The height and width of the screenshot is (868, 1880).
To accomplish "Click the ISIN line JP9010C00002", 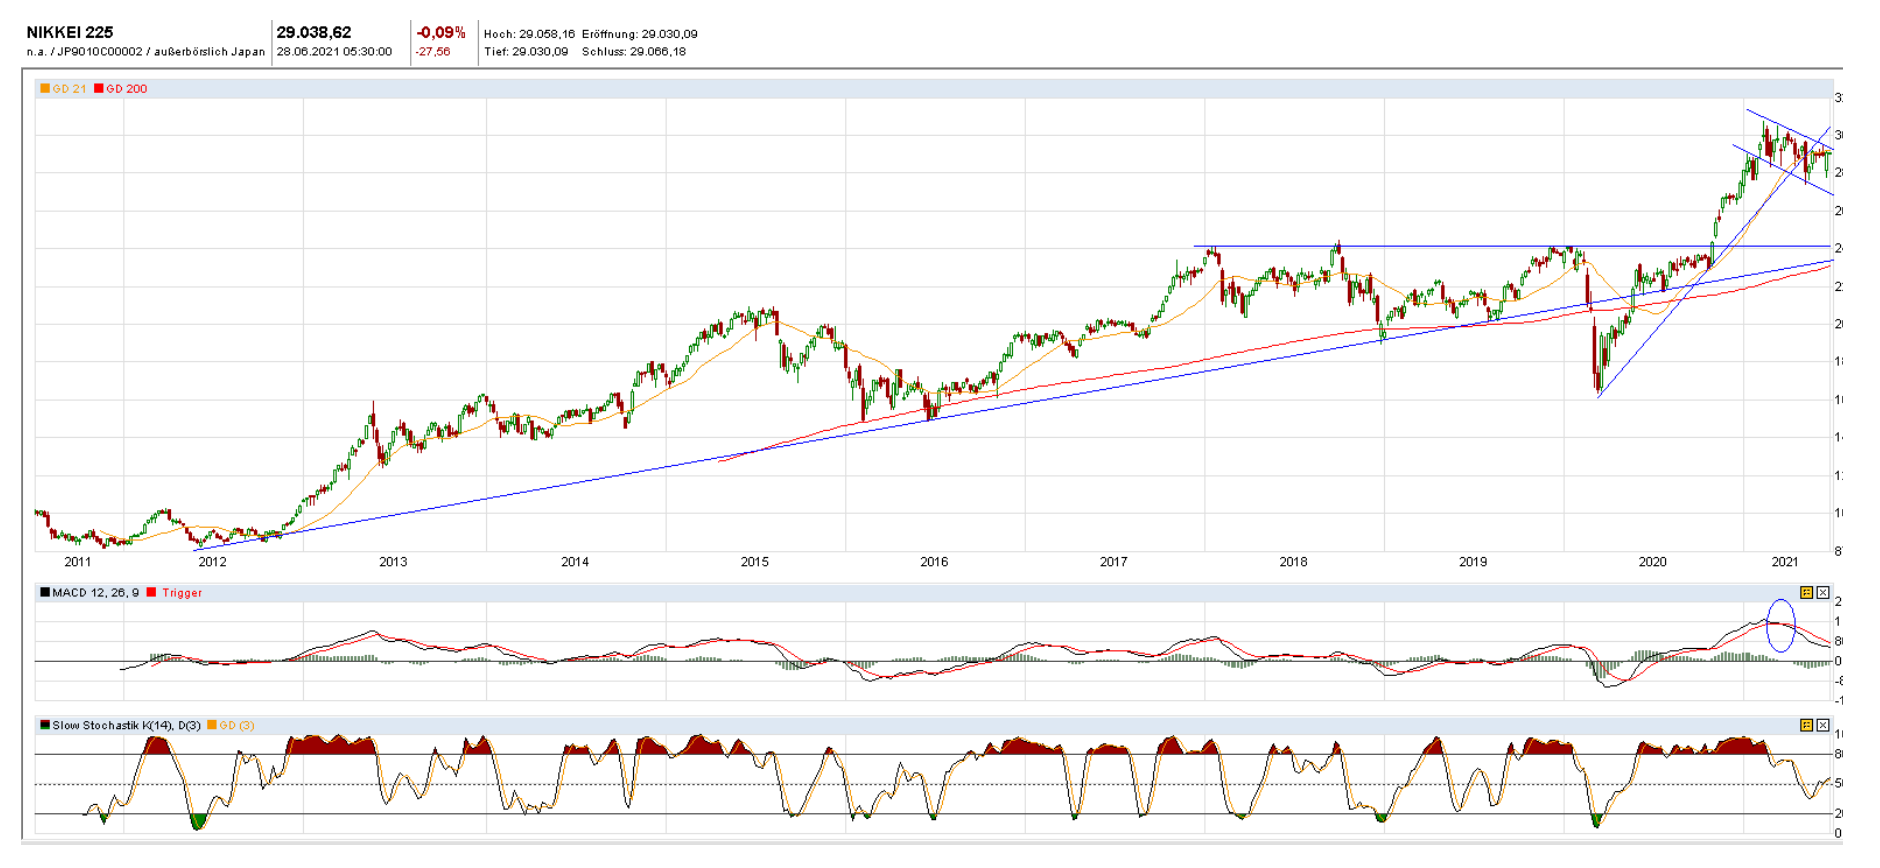I will 146,52.
